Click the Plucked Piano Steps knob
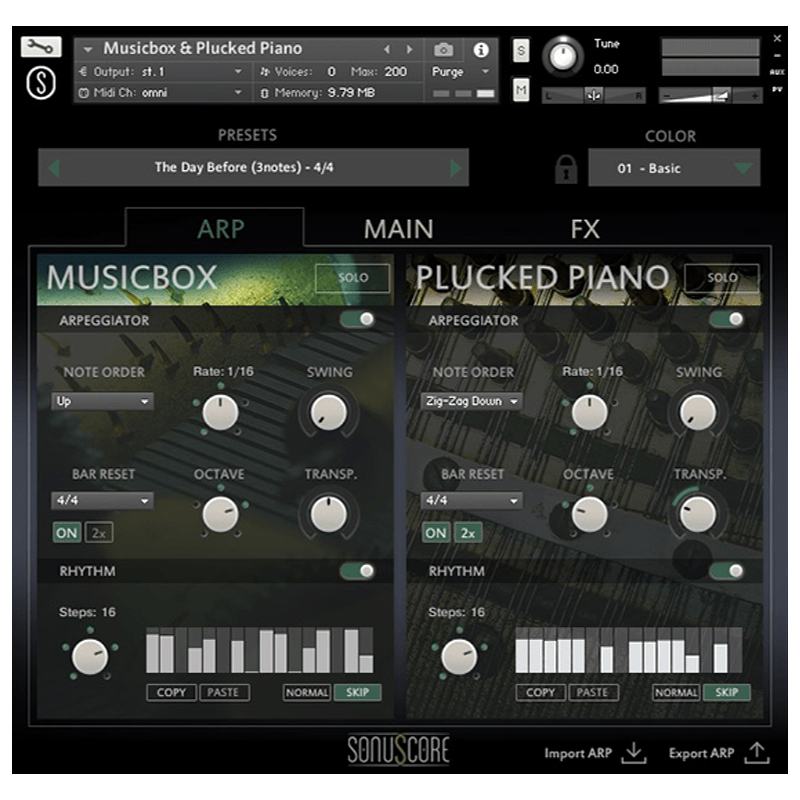Image resolution: width=800 pixels, height=800 pixels. click(x=459, y=657)
